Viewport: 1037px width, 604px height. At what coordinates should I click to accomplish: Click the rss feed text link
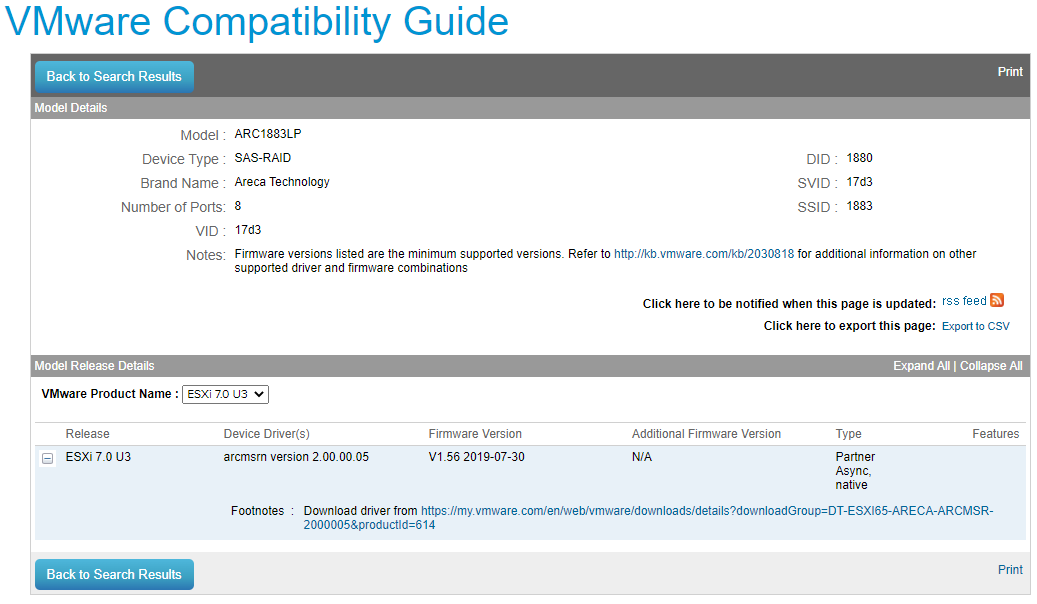(x=964, y=301)
